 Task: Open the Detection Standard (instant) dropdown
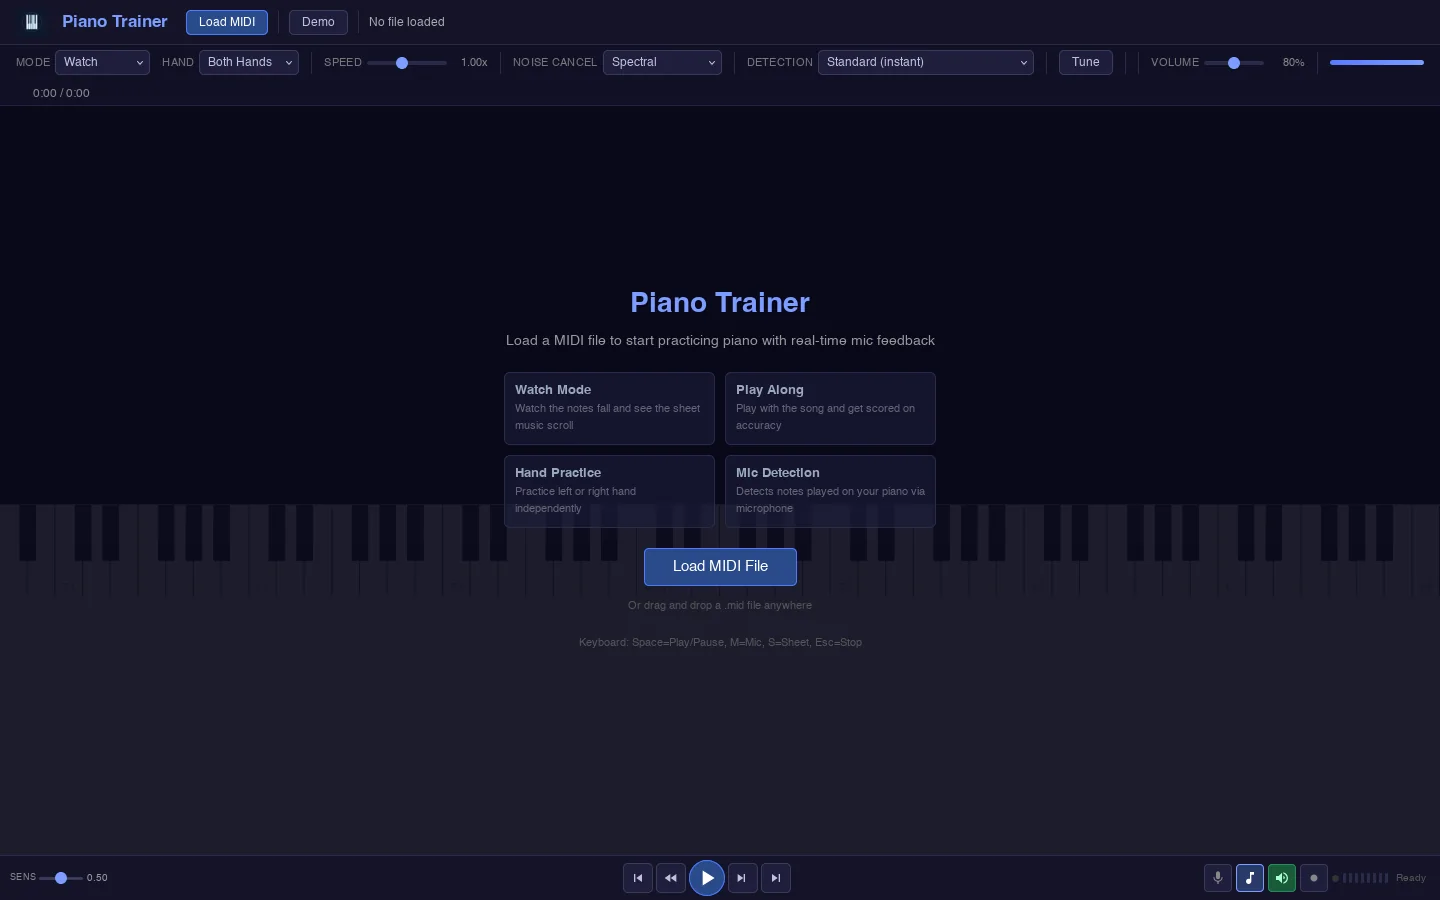click(926, 62)
